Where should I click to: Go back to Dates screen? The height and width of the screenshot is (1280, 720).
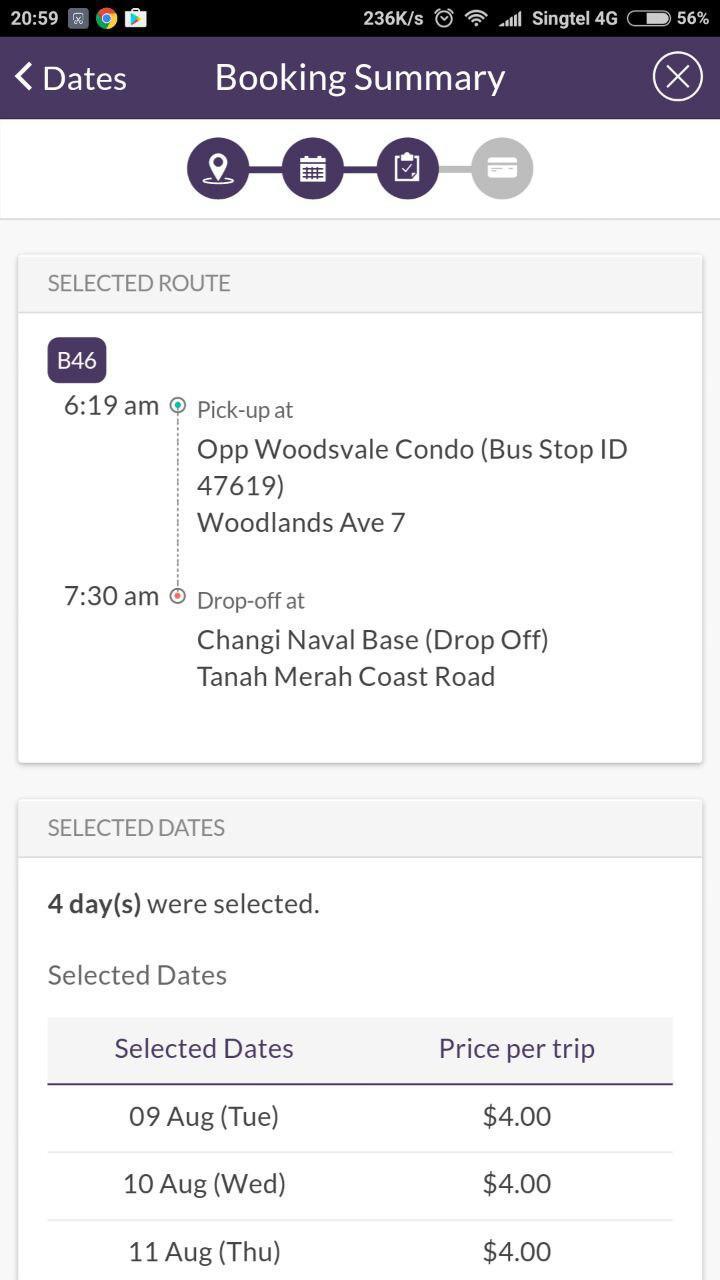tap(70, 78)
